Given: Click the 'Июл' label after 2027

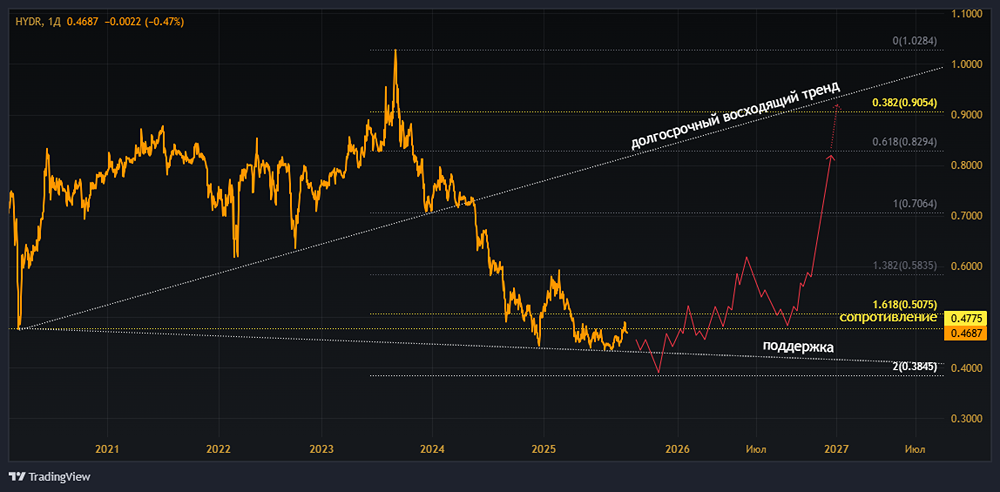Looking at the screenshot, I should (x=915, y=449).
